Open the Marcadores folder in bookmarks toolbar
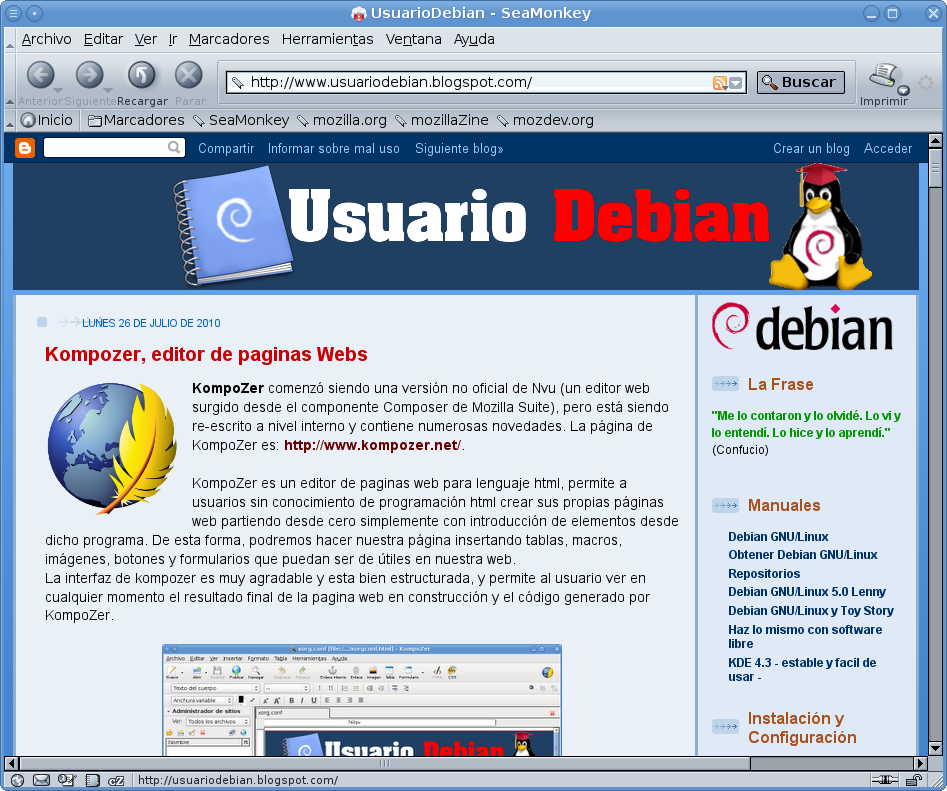The height and width of the screenshot is (791, 947). coord(136,120)
